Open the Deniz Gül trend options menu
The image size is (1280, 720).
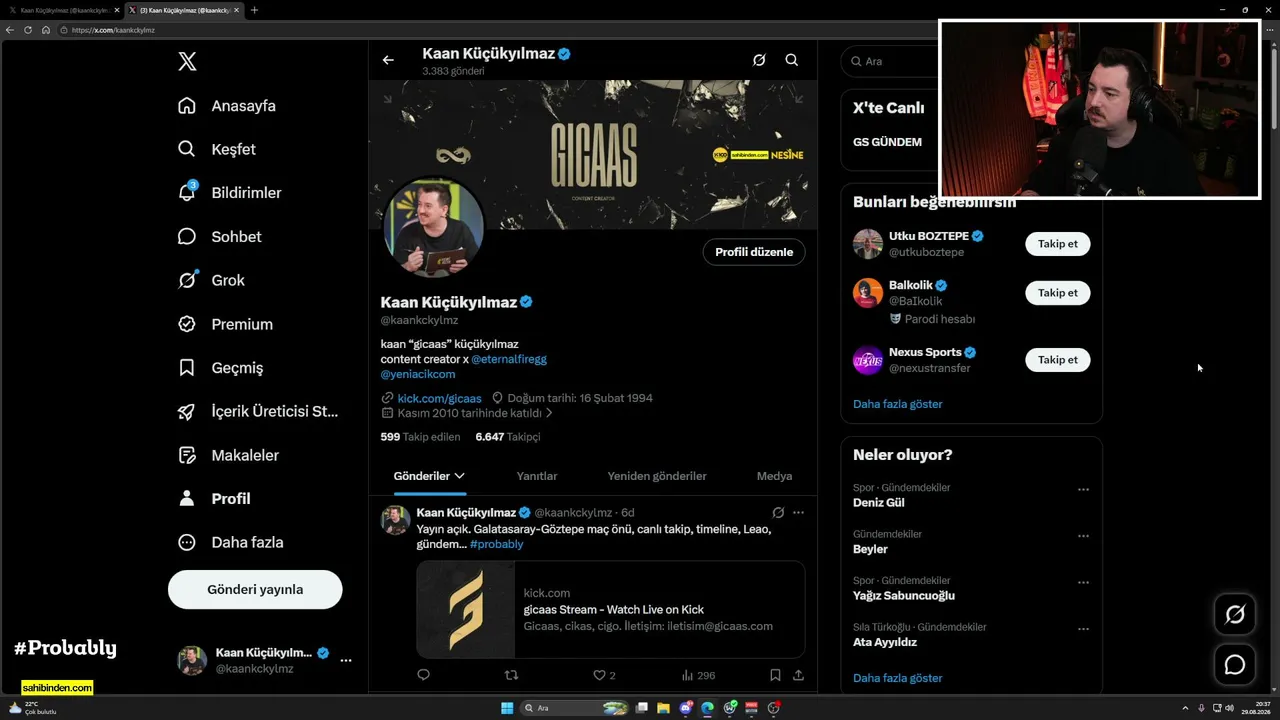tap(1083, 490)
